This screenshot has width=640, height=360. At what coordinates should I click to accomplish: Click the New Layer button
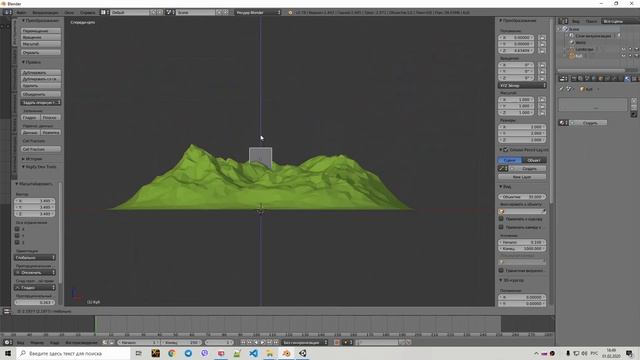click(x=522, y=177)
